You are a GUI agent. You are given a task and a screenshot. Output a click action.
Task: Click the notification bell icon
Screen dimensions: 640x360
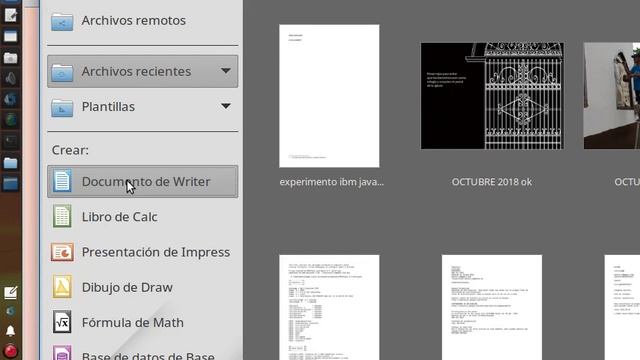[11, 331]
